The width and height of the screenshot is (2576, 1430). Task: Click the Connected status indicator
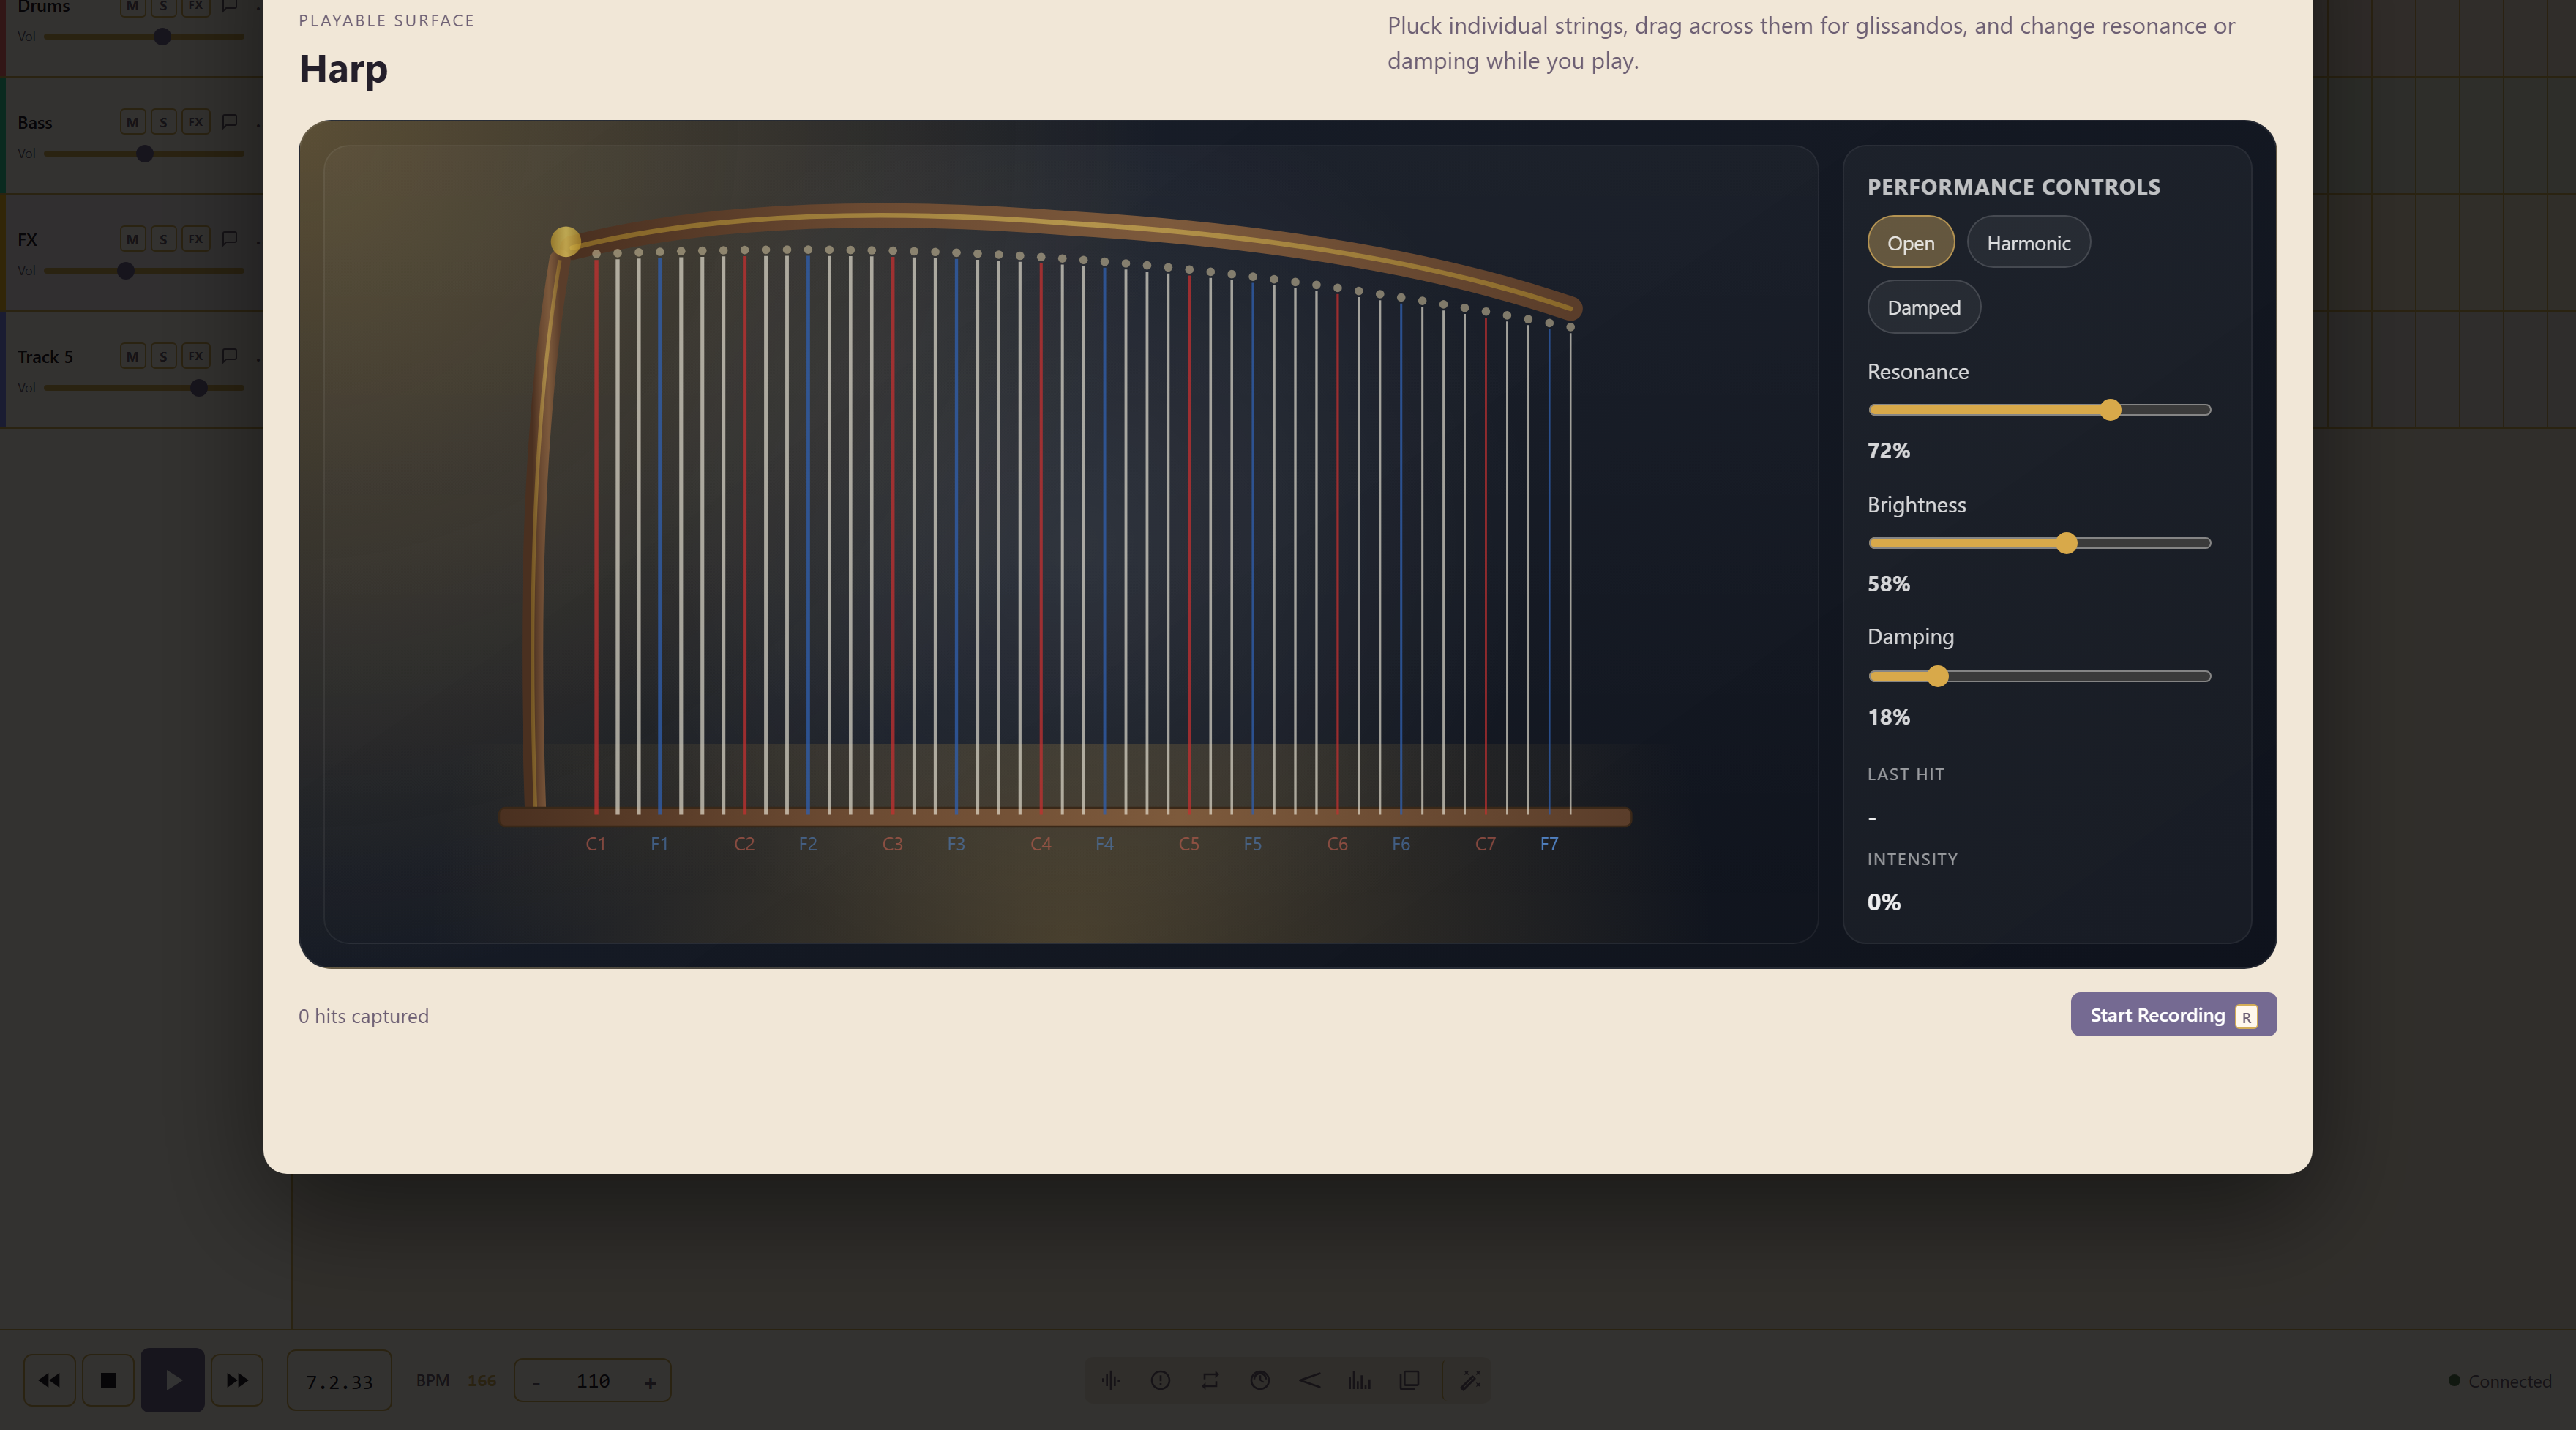click(2499, 1381)
